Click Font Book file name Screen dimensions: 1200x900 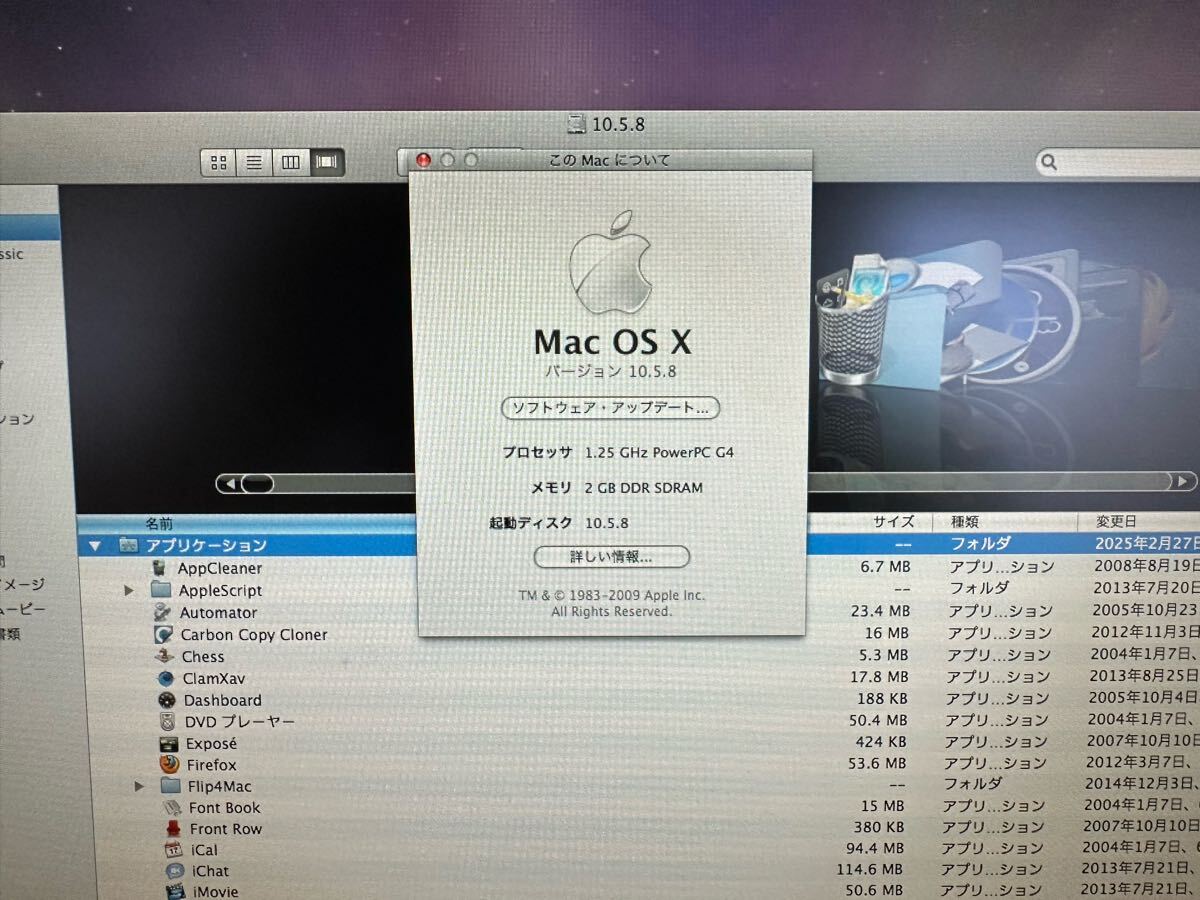point(224,807)
